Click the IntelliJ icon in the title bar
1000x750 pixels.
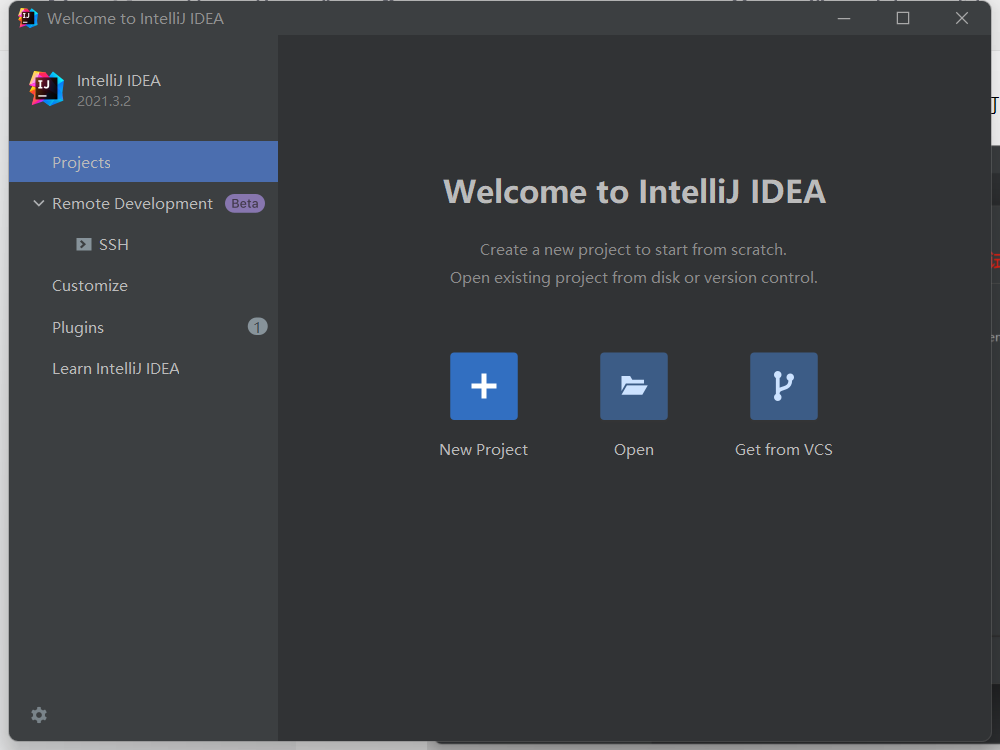click(27, 18)
